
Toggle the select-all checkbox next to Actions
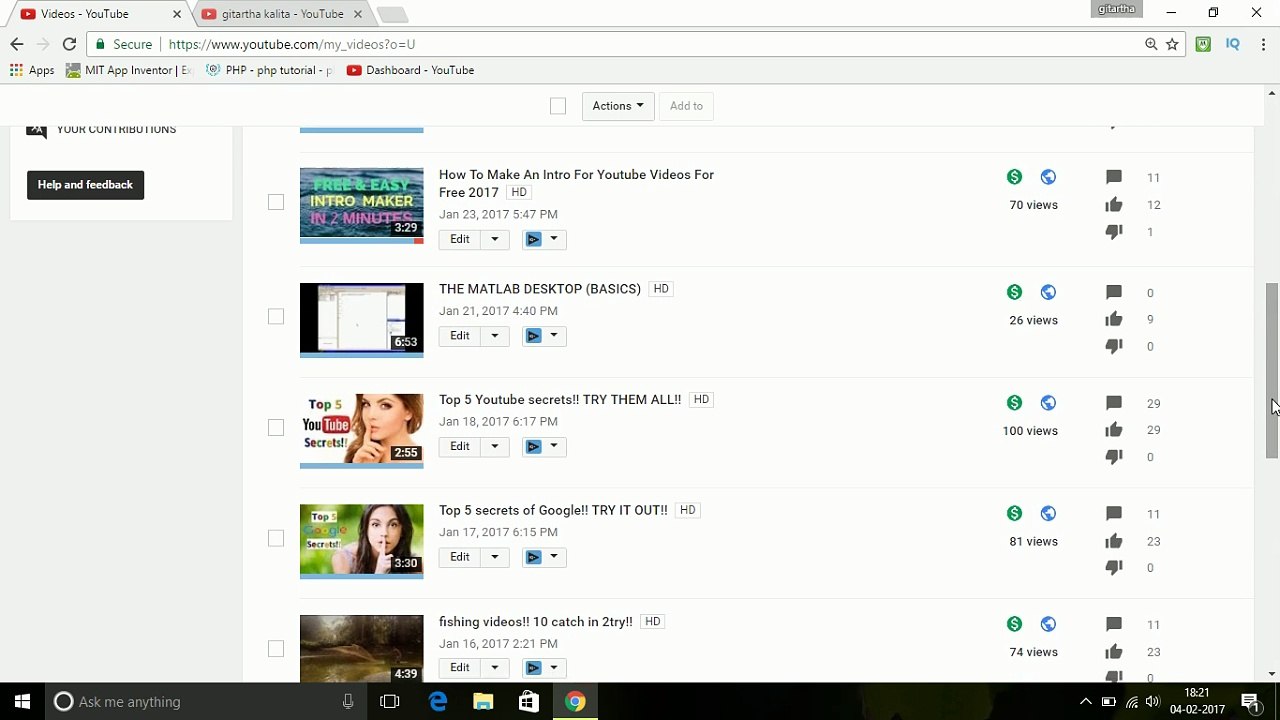pos(558,106)
